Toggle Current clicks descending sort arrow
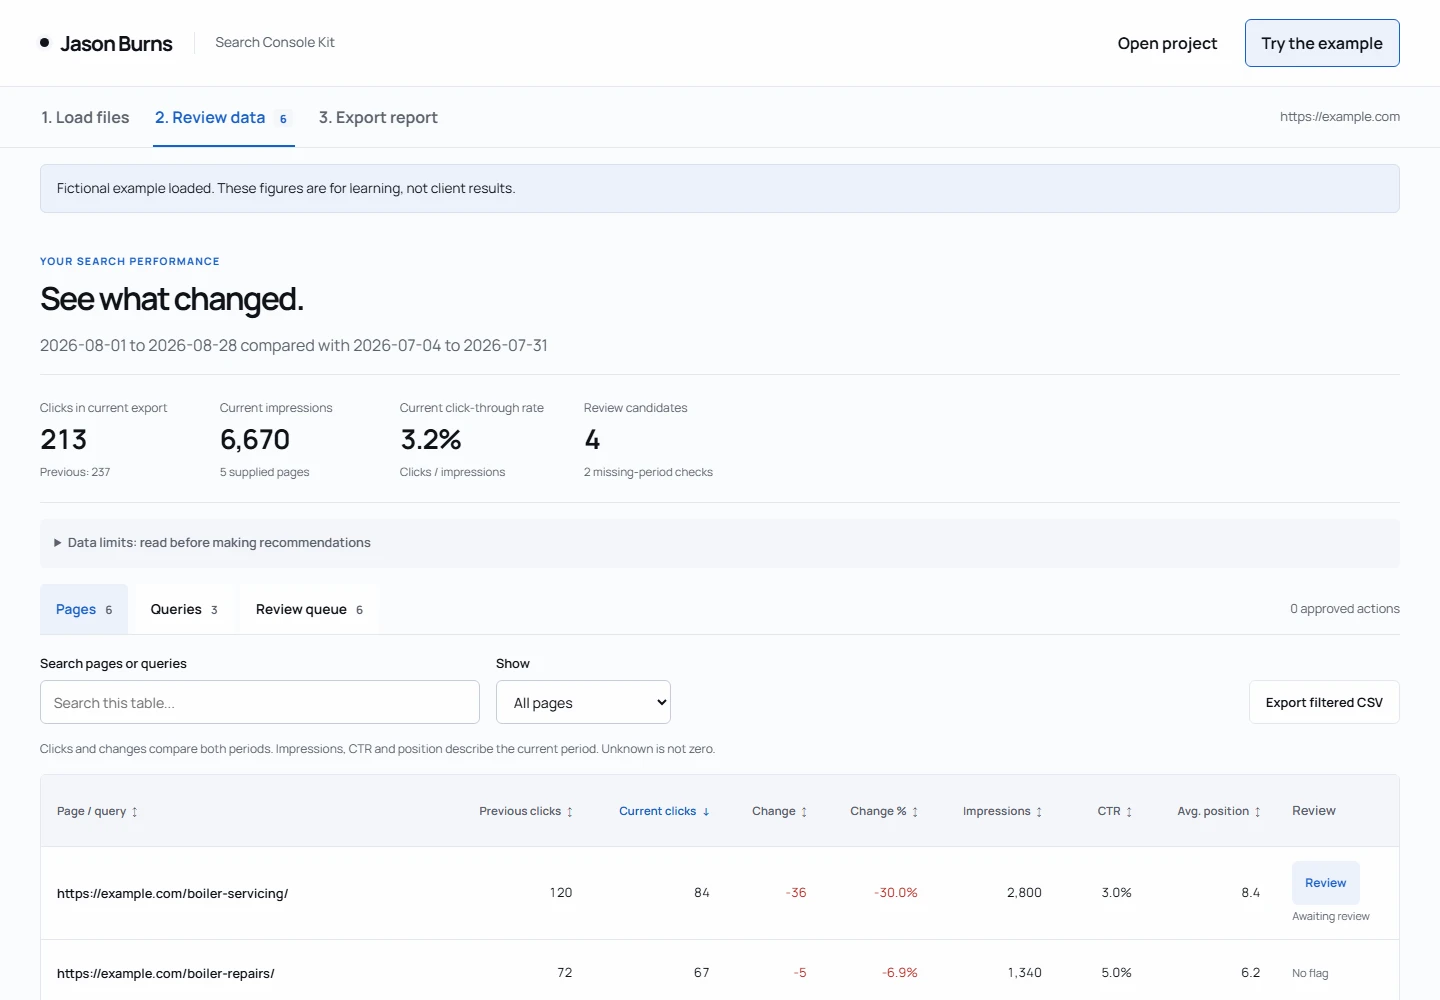This screenshot has height=1000, width=1440. click(706, 812)
